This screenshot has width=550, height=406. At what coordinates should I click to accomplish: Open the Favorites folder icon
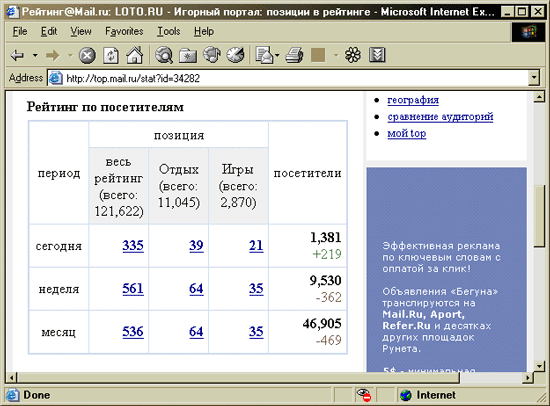[188, 55]
